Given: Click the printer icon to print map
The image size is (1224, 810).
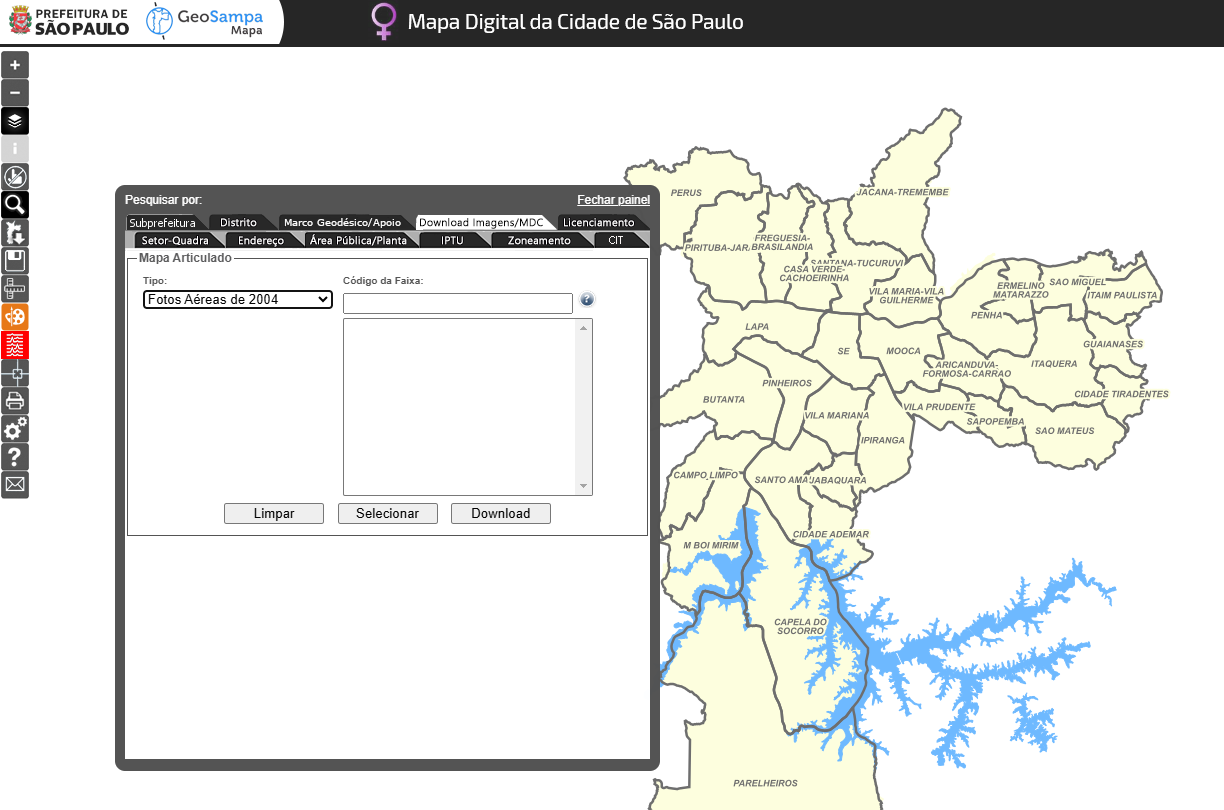Looking at the screenshot, I should click(x=15, y=401).
